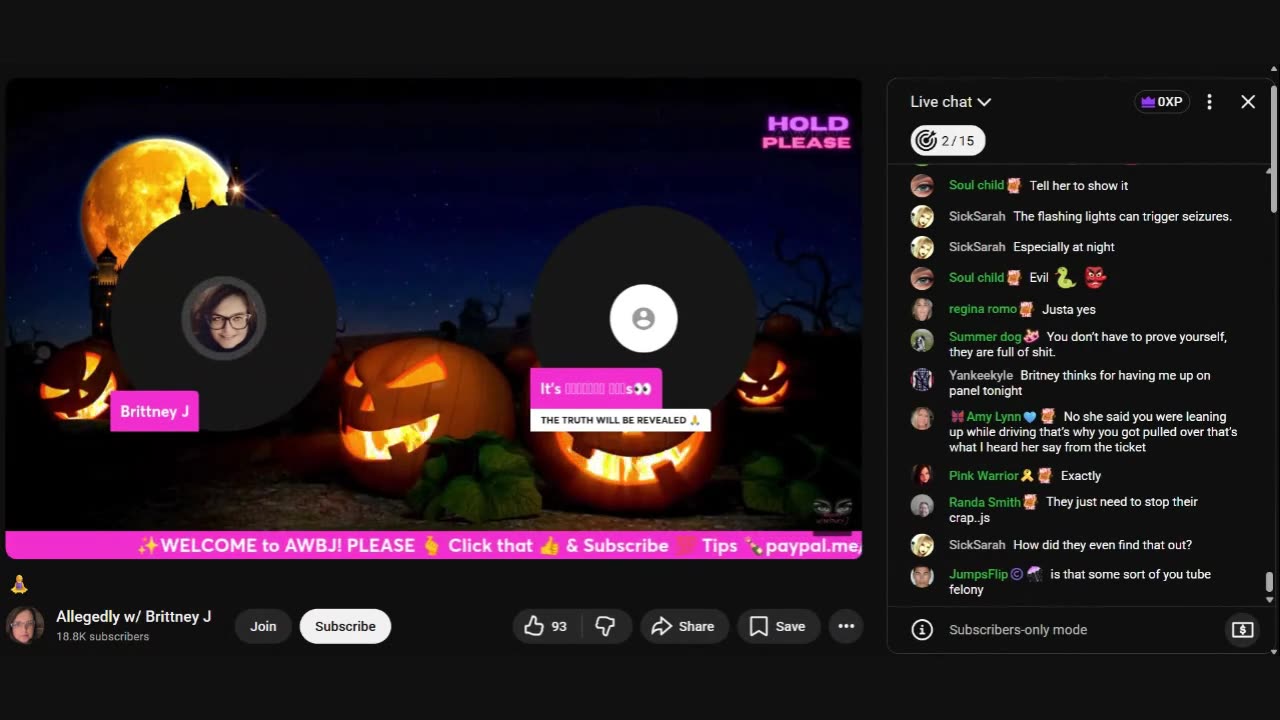This screenshot has width=1280, height=720.
Task: Click Soul child avatar on 'Tell her to show it'
Action: coord(922,186)
